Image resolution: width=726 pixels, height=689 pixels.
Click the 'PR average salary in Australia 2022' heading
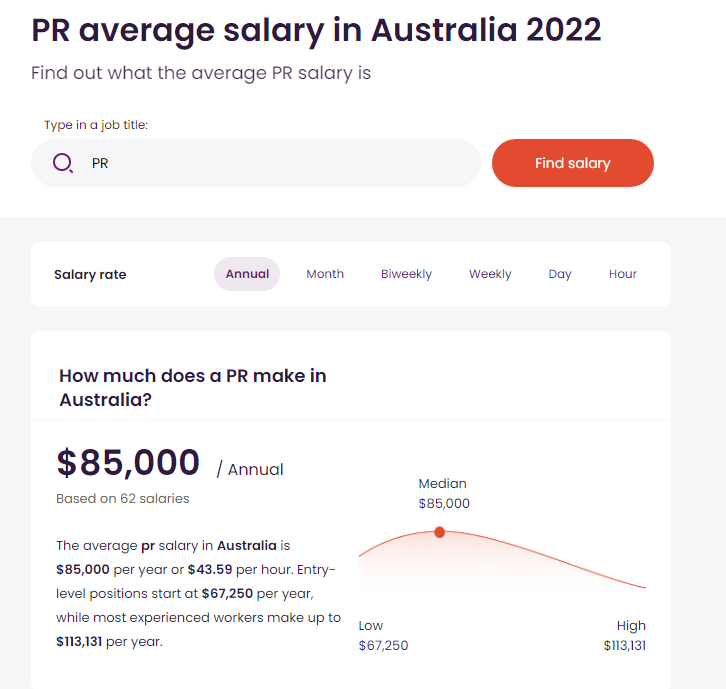[x=316, y=30]
